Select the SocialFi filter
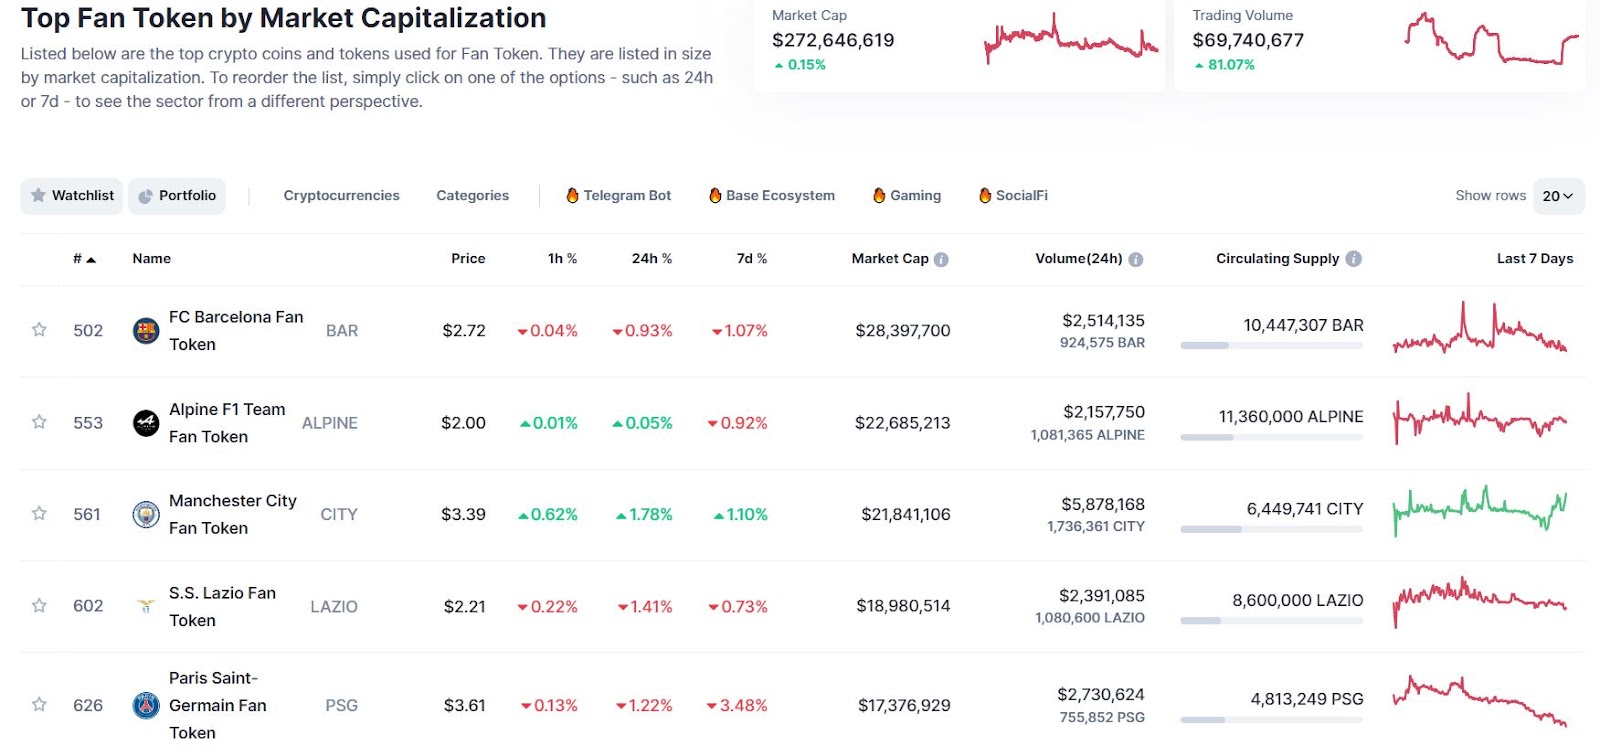1600x756 pixels. [x=1013, y=195]
